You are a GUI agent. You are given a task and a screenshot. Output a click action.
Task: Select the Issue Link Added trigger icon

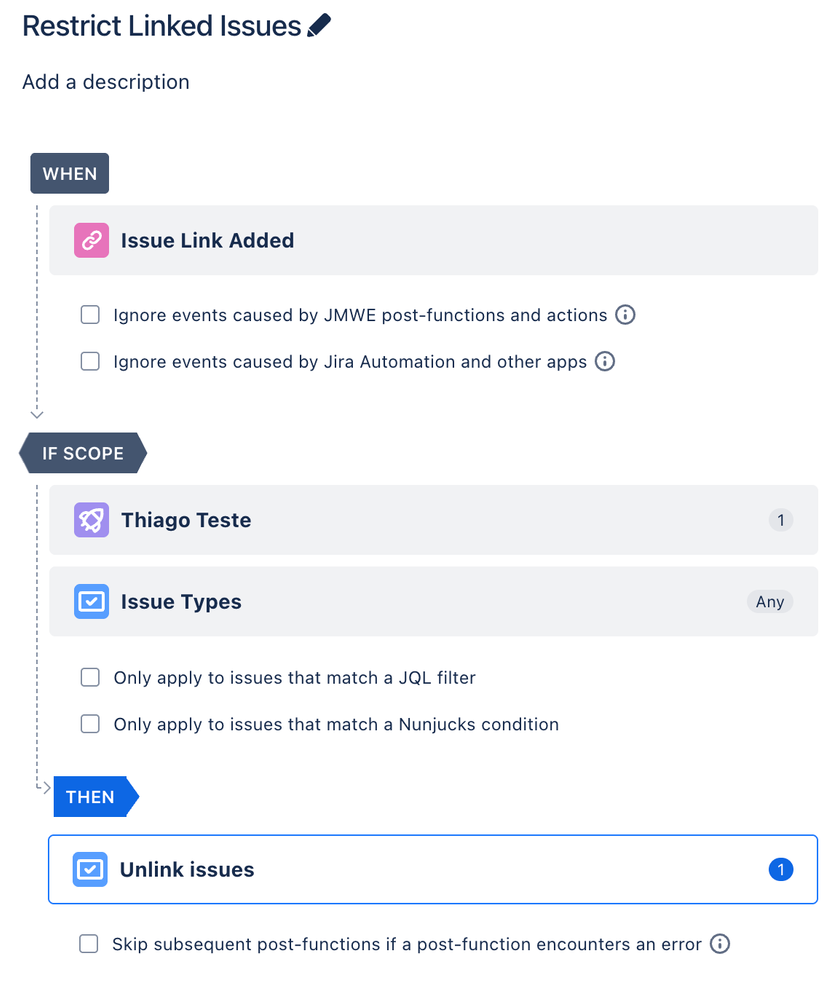tap(90, 240)
